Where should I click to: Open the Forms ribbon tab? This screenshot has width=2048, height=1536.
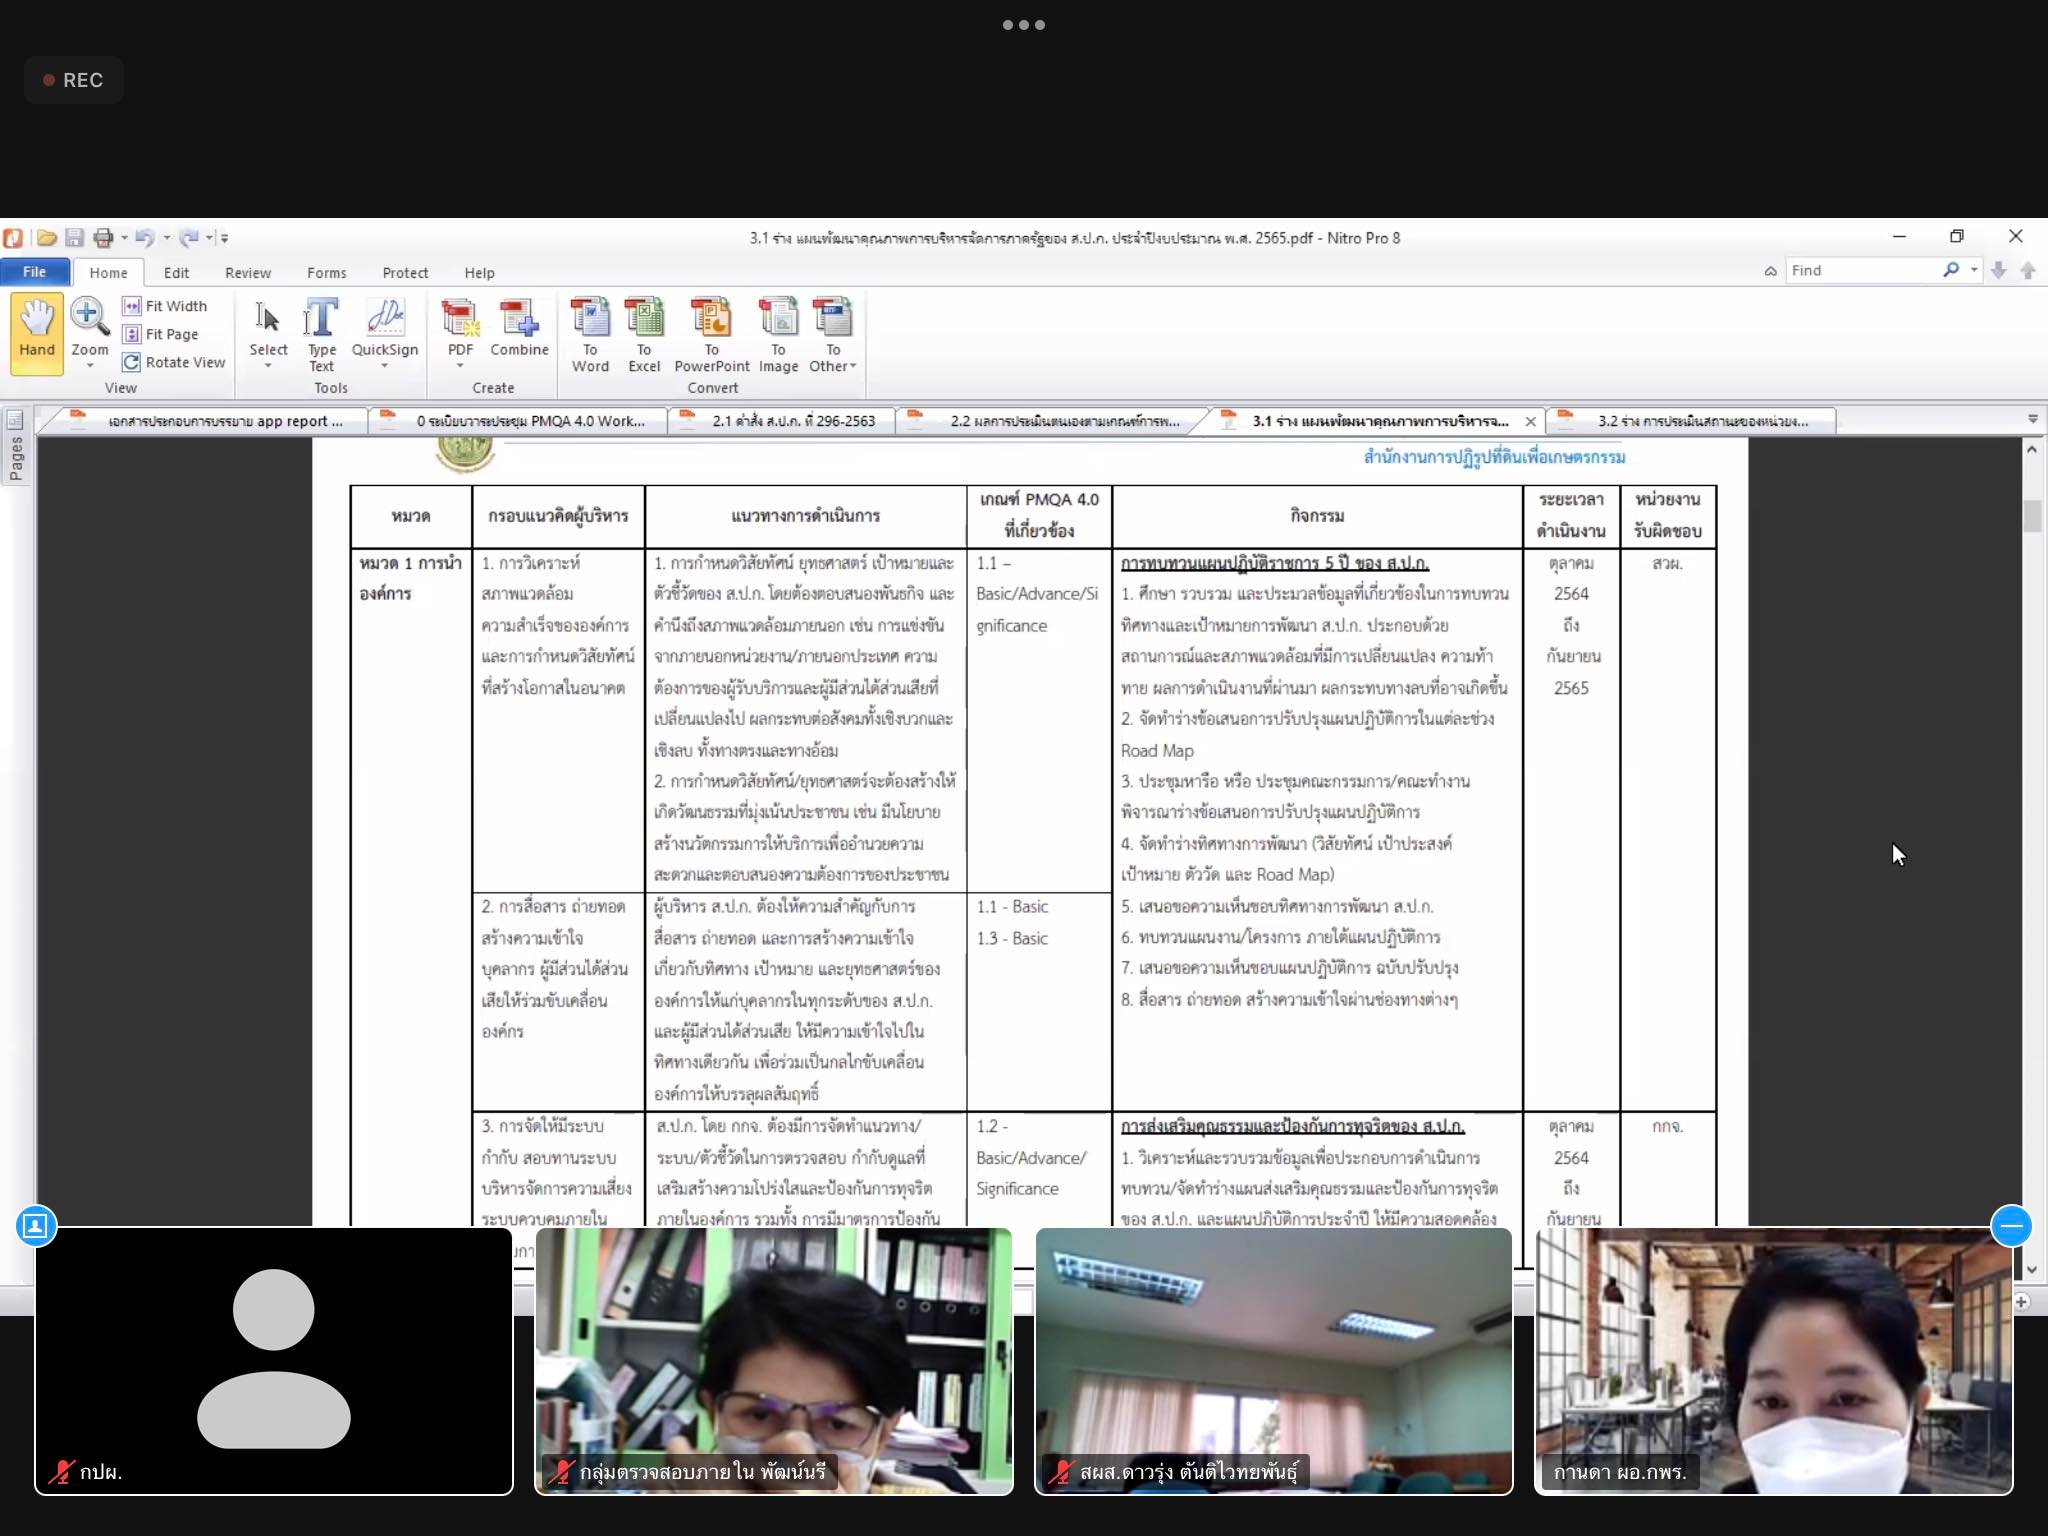coord(326,272)
